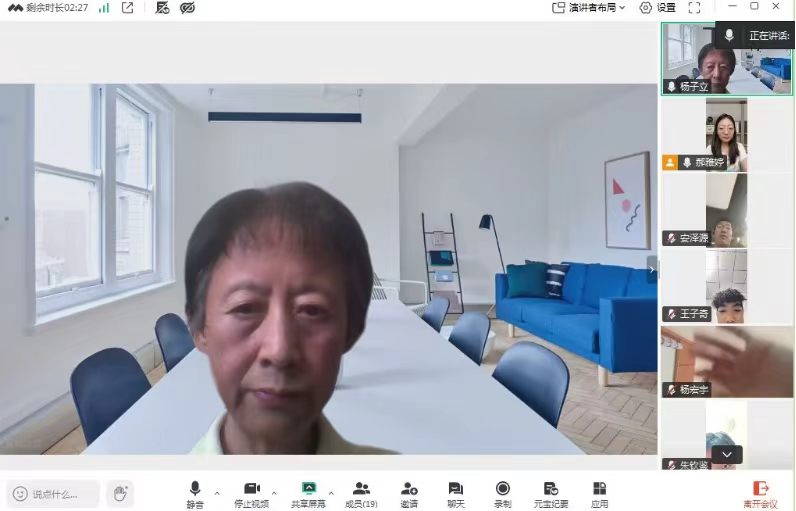
Task: Click the security shield icon in title bar
Action: click(162, 8)
